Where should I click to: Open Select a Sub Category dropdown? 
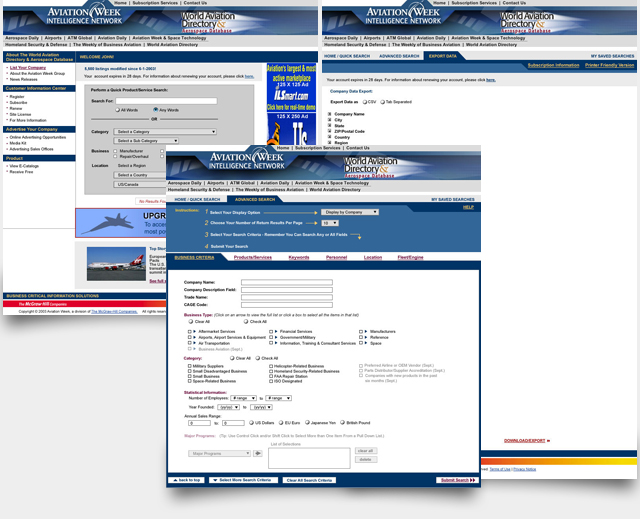(x=146, y=141)
